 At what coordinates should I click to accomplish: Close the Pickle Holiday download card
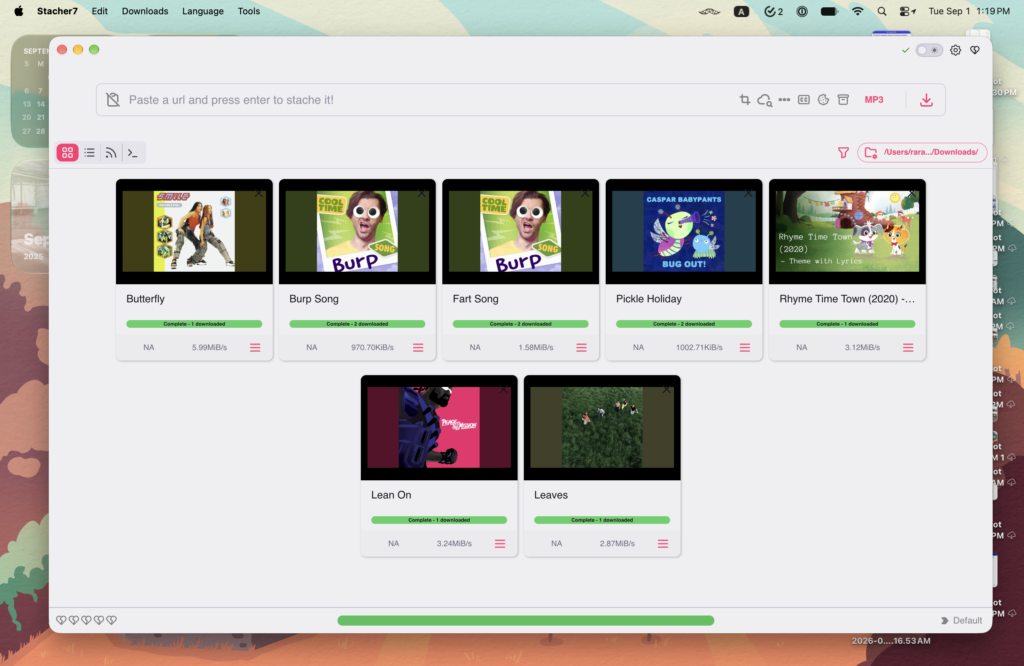[x=748, y=193]
